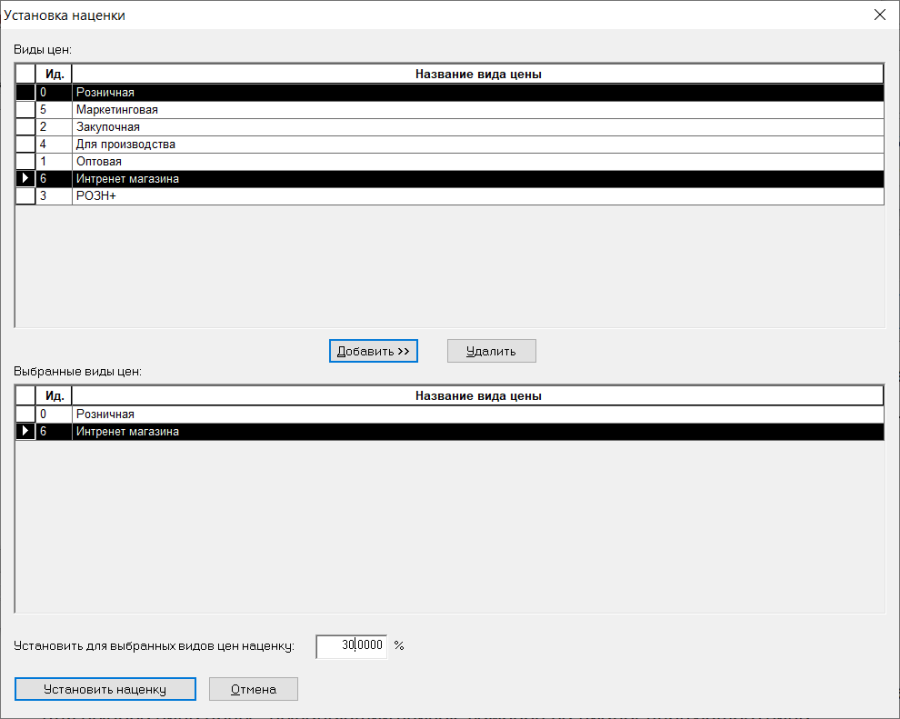Screen dimensions: 900x719
Task: Select Маркетинговая row in price types list
Action: 449,110
